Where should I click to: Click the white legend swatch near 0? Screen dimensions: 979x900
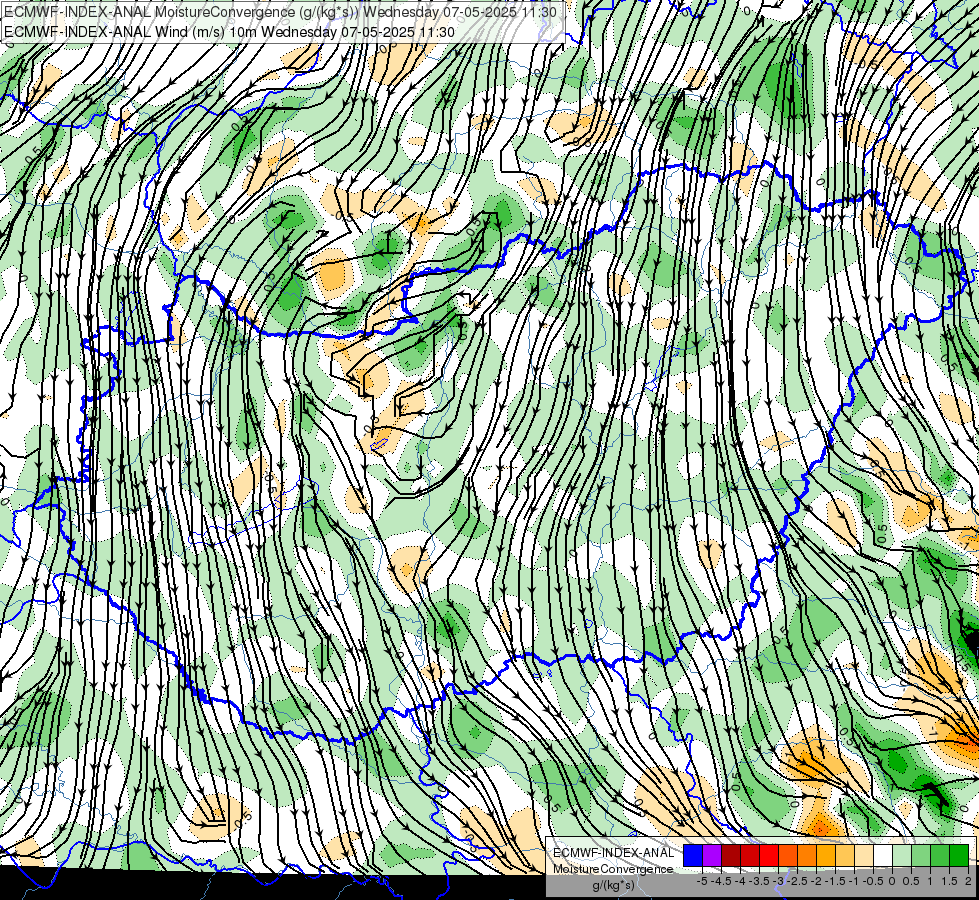883,855
